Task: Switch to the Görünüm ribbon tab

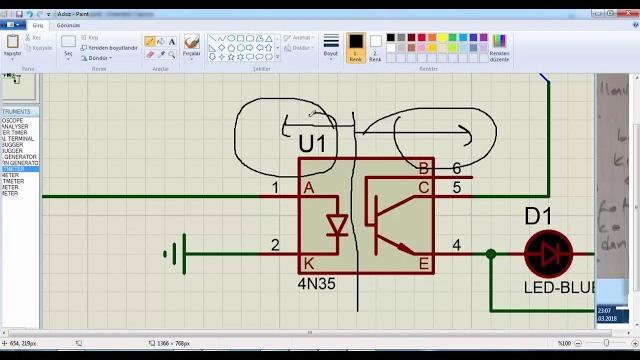Action: tap(68, 25)
